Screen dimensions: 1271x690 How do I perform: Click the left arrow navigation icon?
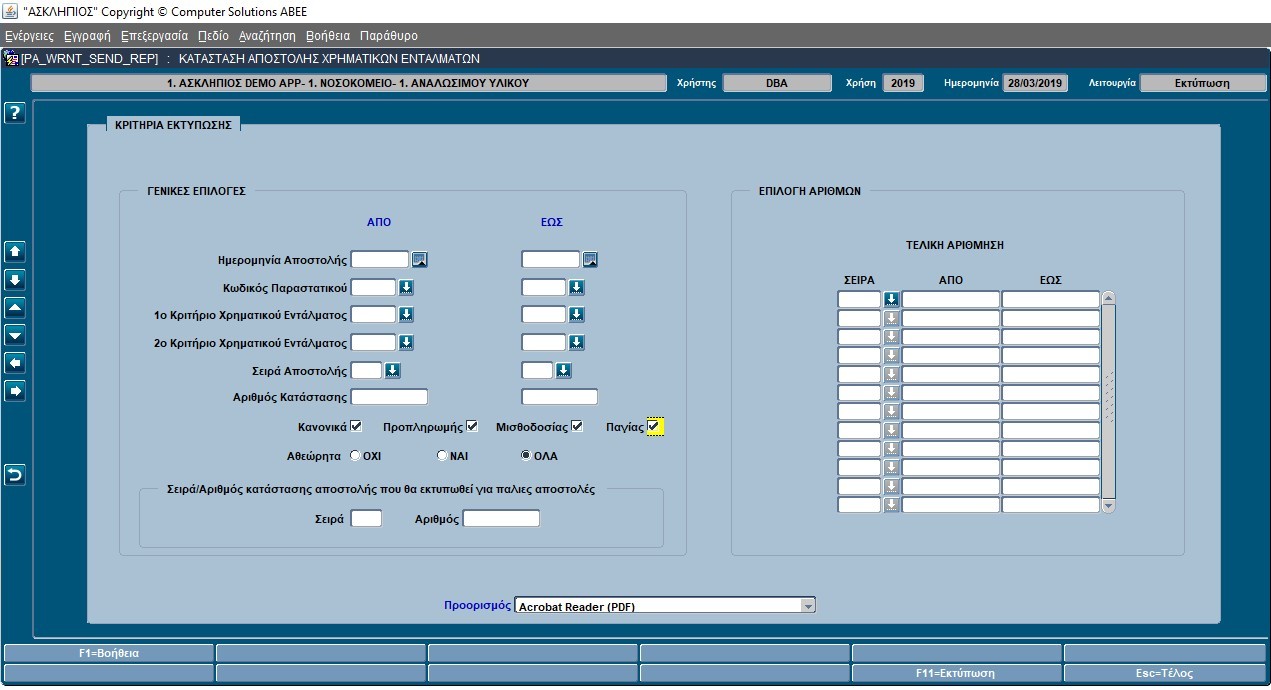pyautogui.click(x=15, y=364)
